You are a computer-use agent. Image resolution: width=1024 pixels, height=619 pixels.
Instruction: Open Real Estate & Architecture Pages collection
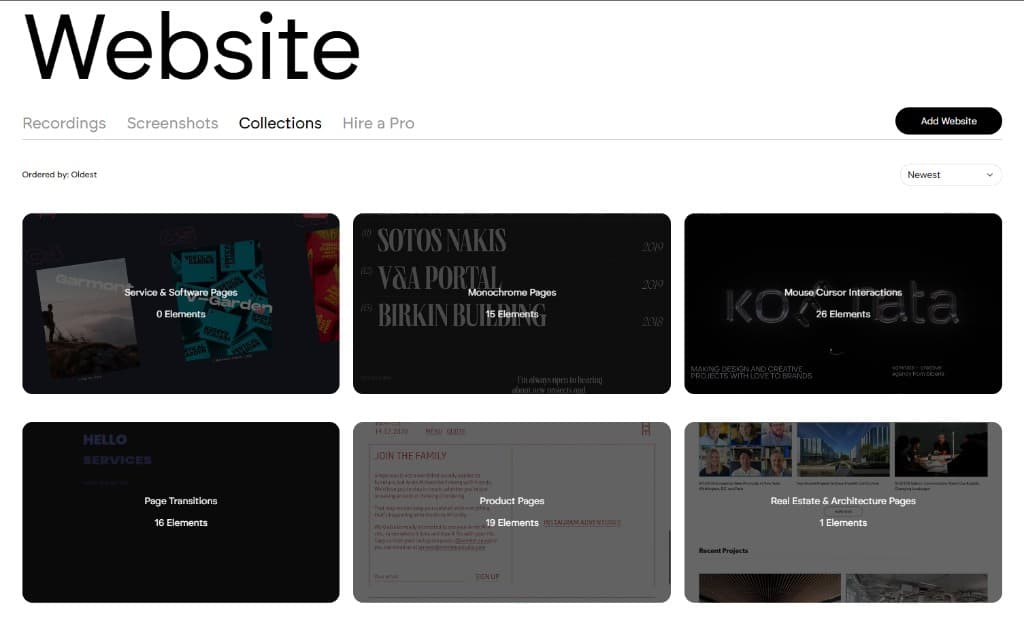coord(843,513)
